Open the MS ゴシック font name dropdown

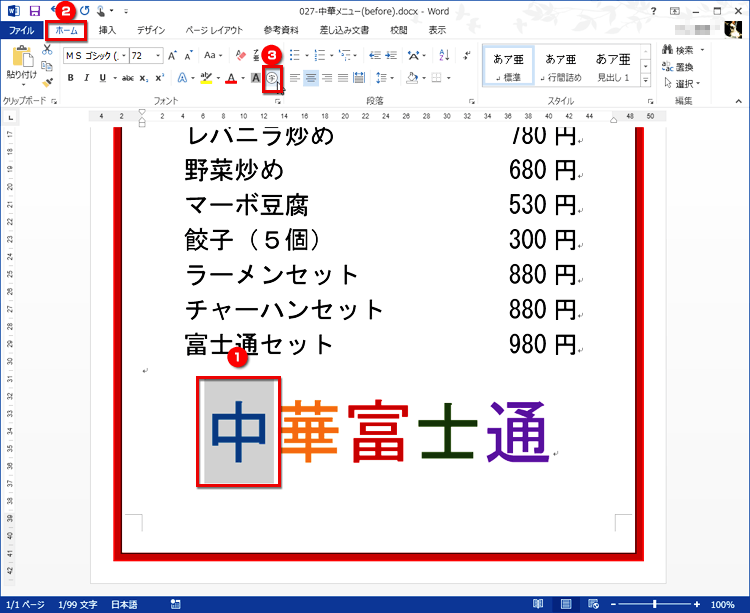[x=124, y=56]
